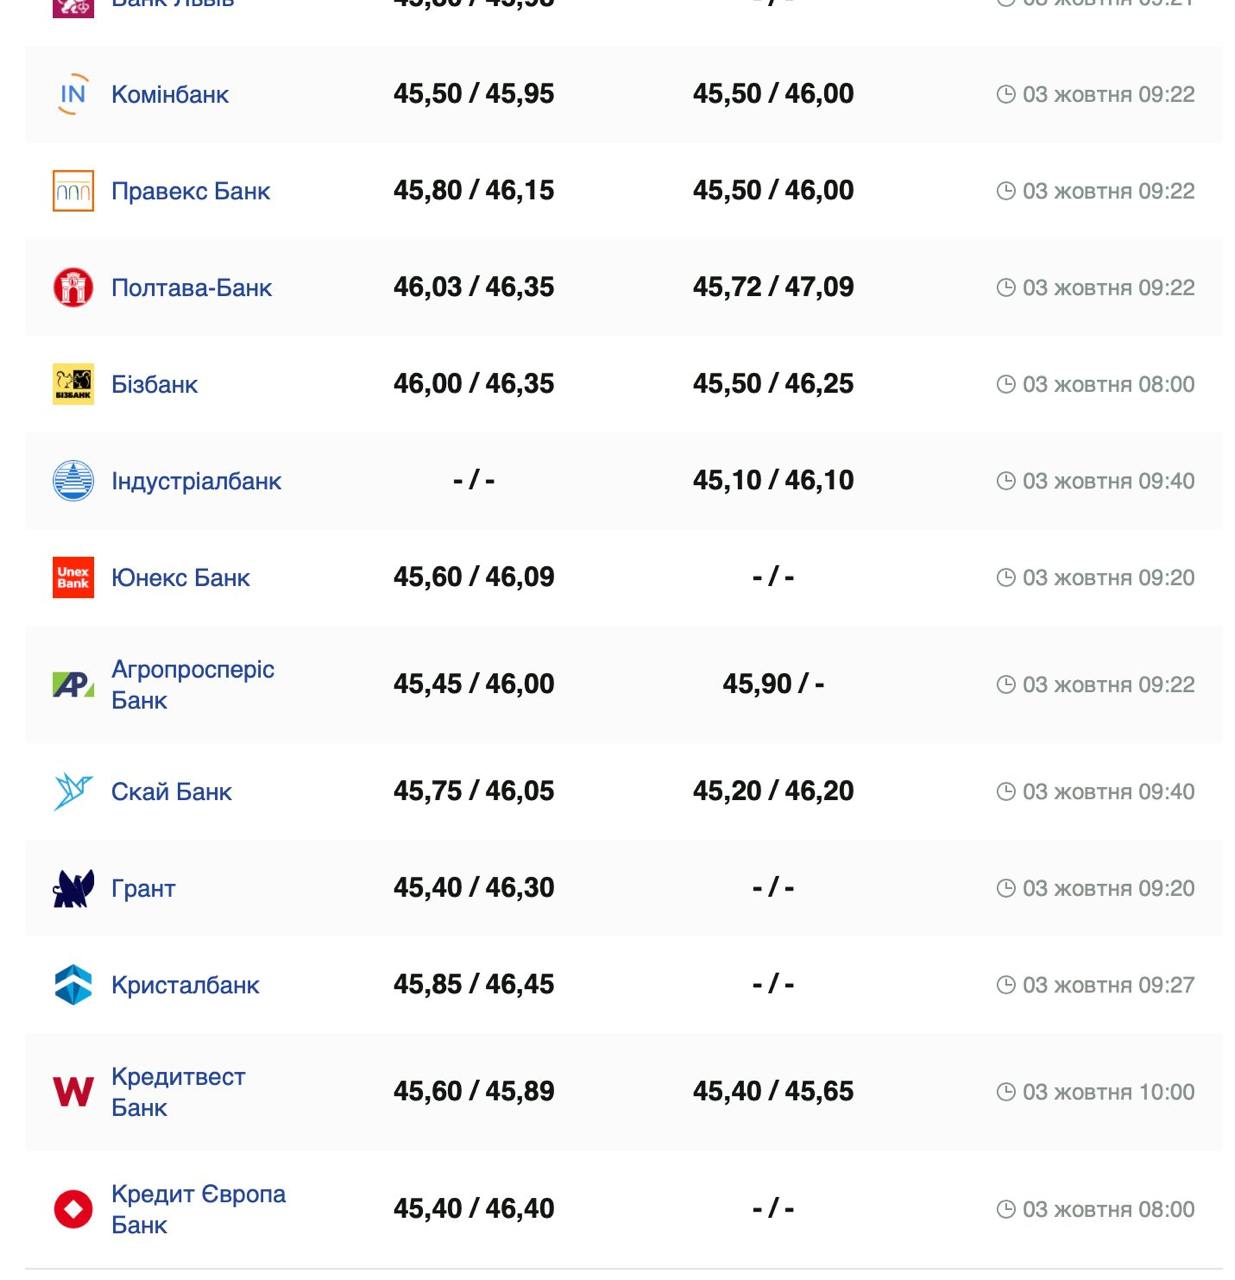
Task: Open the Юнекс Банк name link
Action: pyautogui.click(x=180, y=578)
